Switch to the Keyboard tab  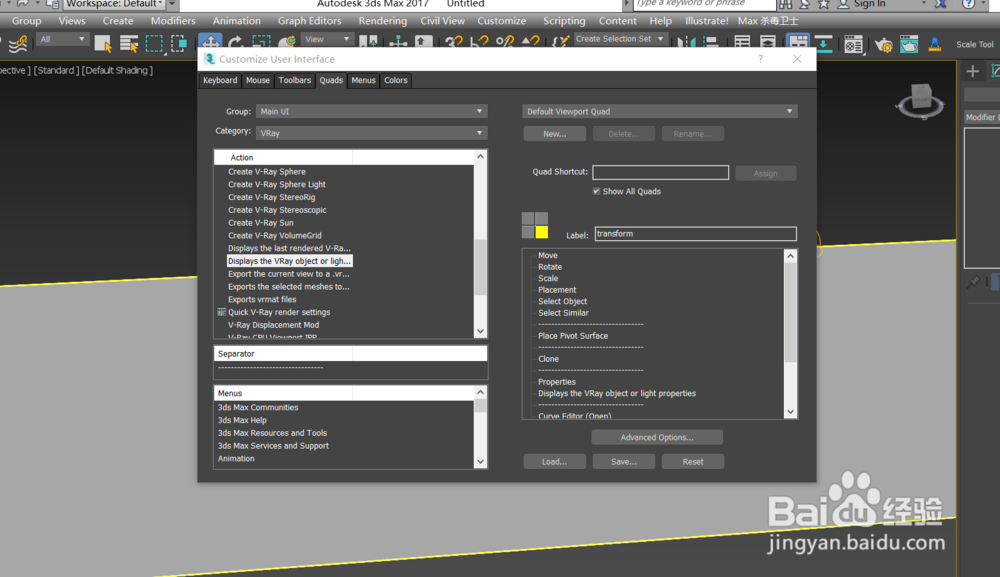pos(220,80)
